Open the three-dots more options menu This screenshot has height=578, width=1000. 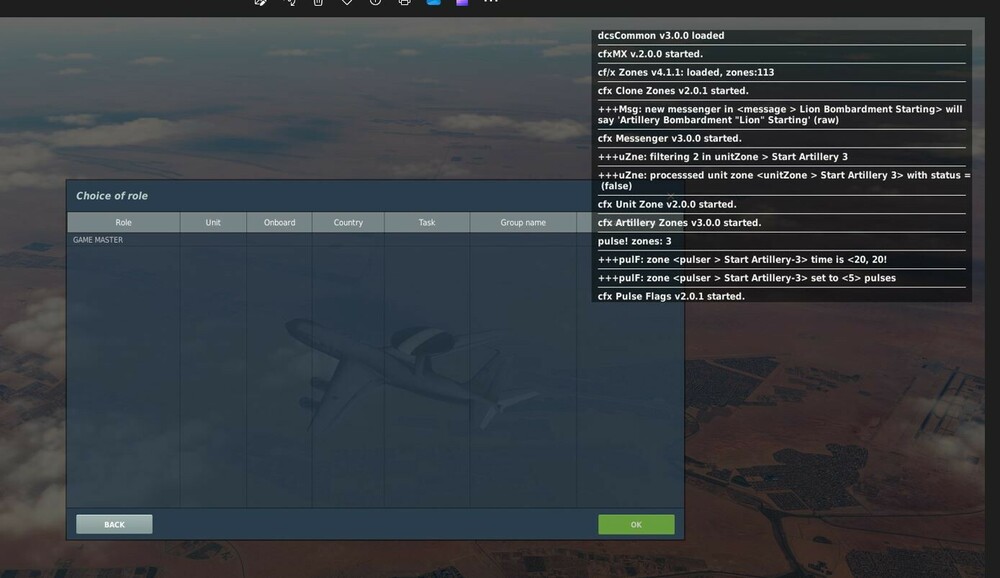(490, 2)
